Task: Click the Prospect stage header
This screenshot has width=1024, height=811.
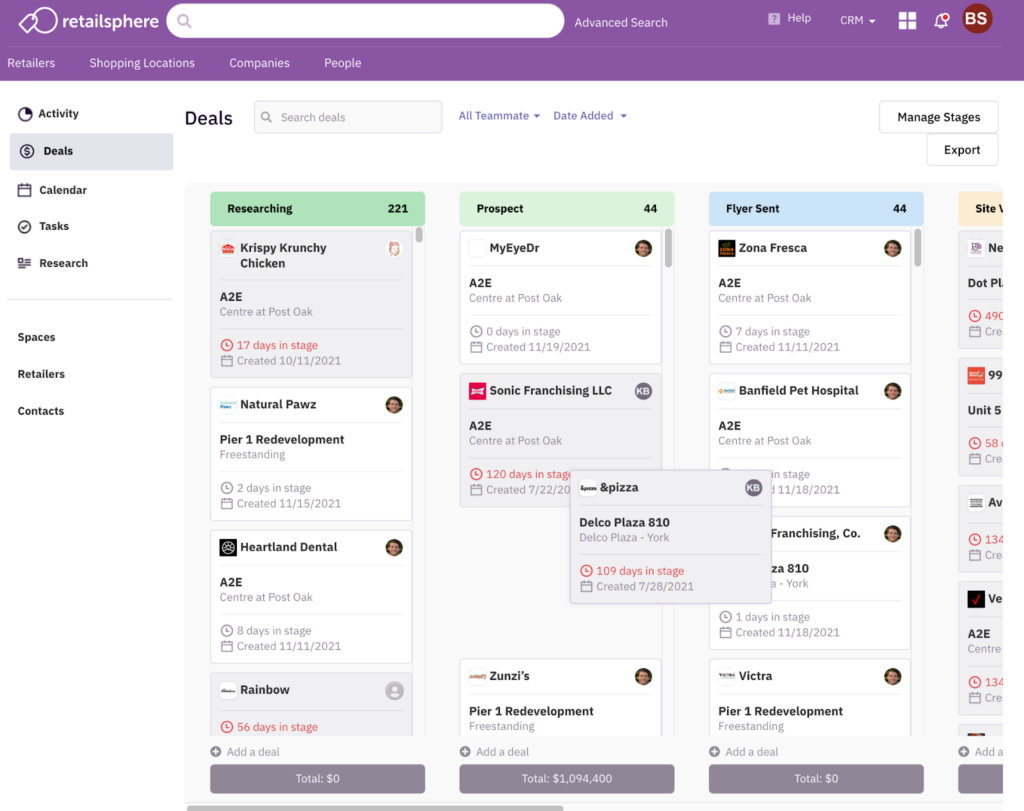Action: [567, 208]
